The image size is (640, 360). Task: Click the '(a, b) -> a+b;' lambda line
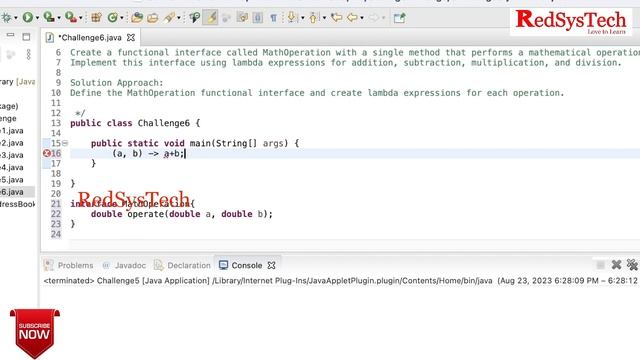point(149,153)
